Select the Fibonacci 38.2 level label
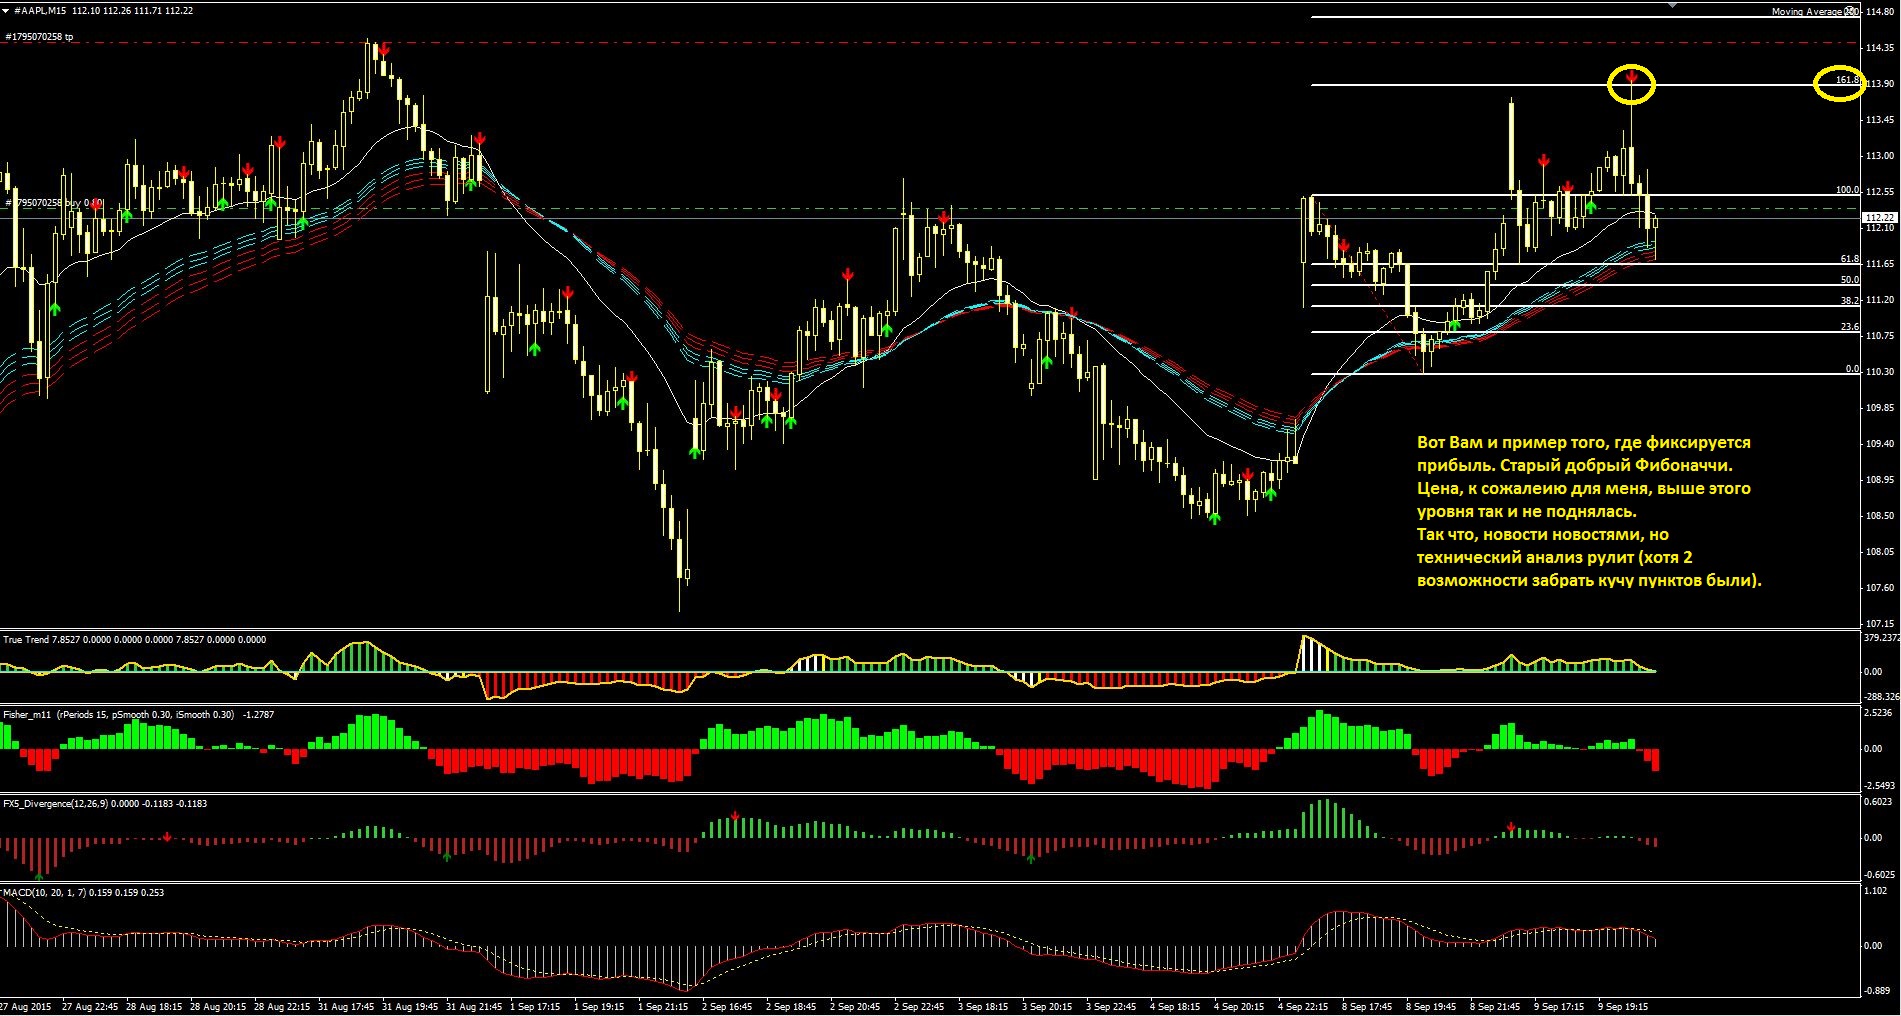The width and height of the screenshot is (1901, 1016). (1850, 300)
